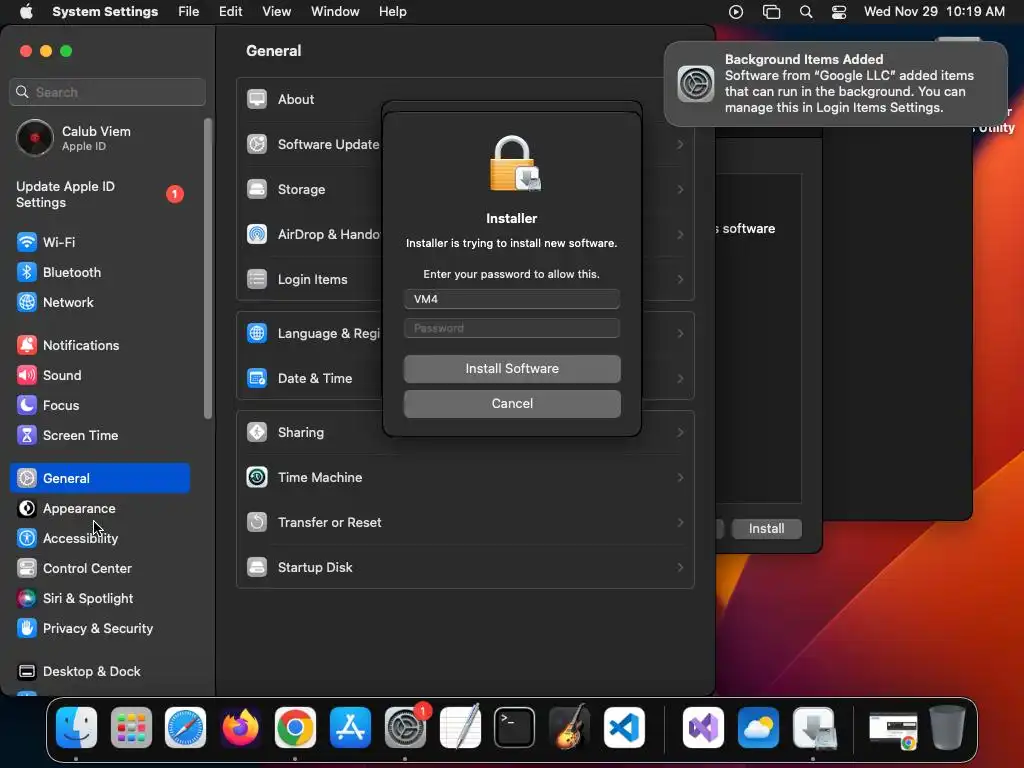Open App Store from the Dock
The image size is (1024, 768).
click(x=350, y=727)
